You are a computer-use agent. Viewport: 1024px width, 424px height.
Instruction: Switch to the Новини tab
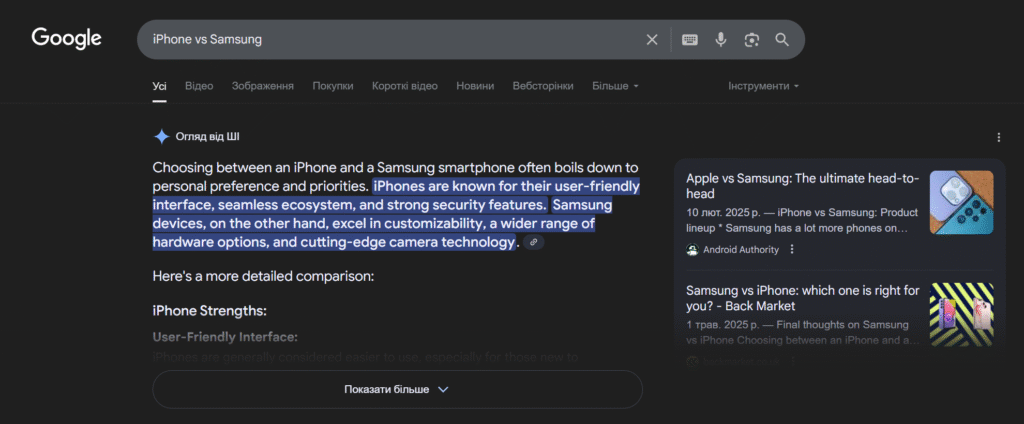coord(475,86)
